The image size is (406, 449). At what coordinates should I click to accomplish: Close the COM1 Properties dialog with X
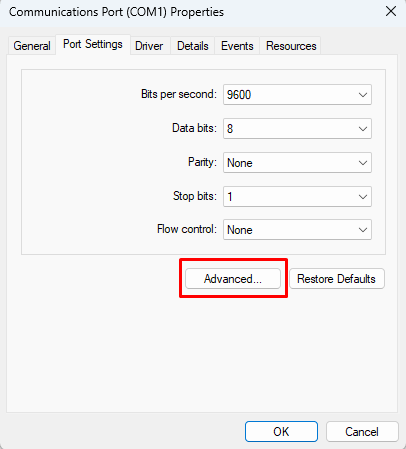tap(391, 11)
